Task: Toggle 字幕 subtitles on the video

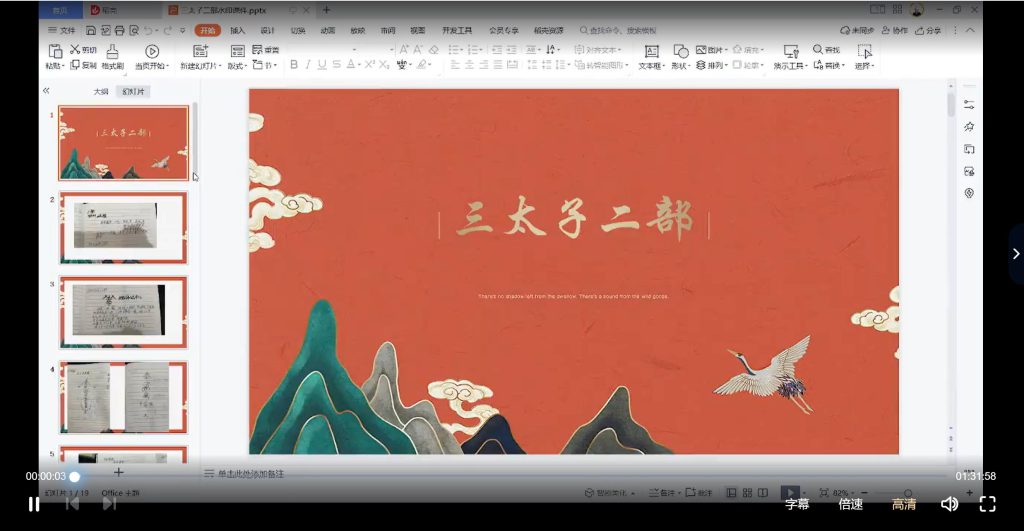Action: [797, 504]
